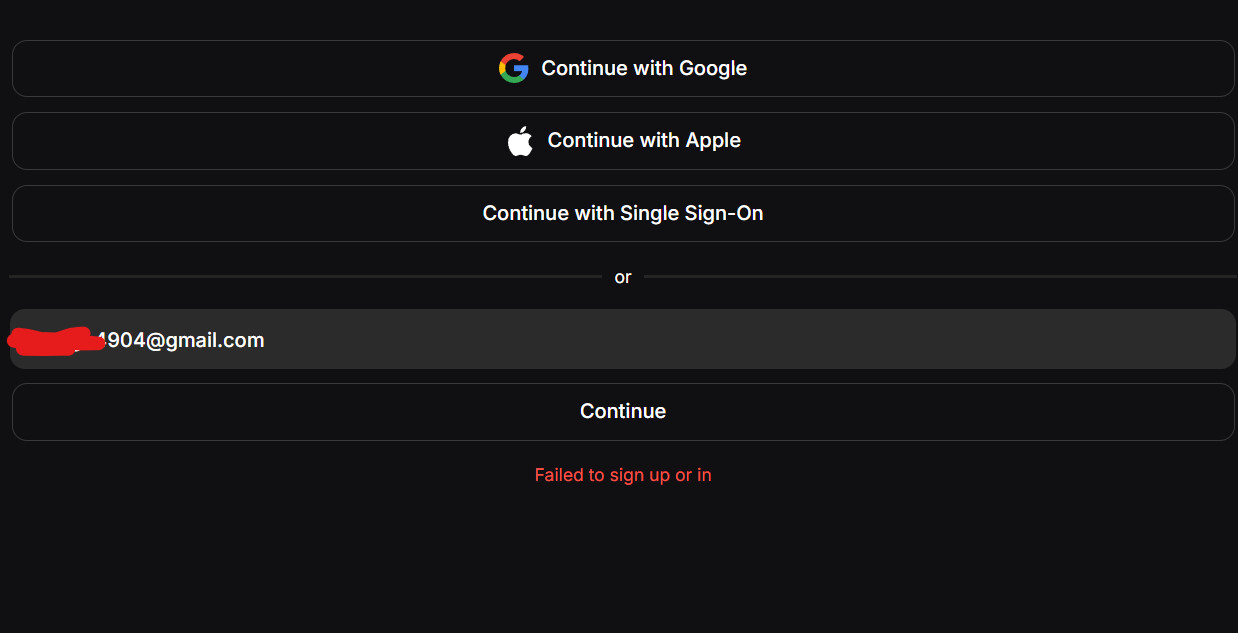
Task: Select Continue with Single Sign-On
Action: [x=623, y=213]
